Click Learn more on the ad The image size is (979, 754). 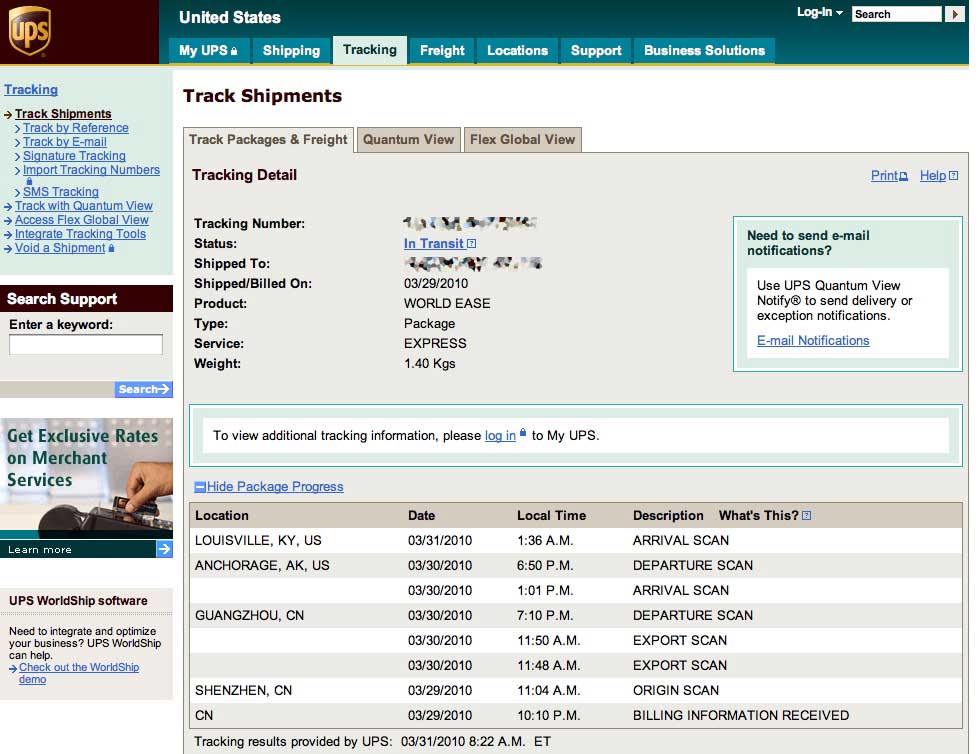point(40,550)
